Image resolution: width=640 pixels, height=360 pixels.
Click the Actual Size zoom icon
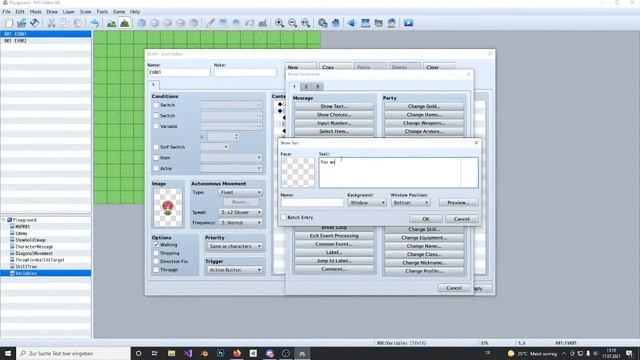[305, 23]
